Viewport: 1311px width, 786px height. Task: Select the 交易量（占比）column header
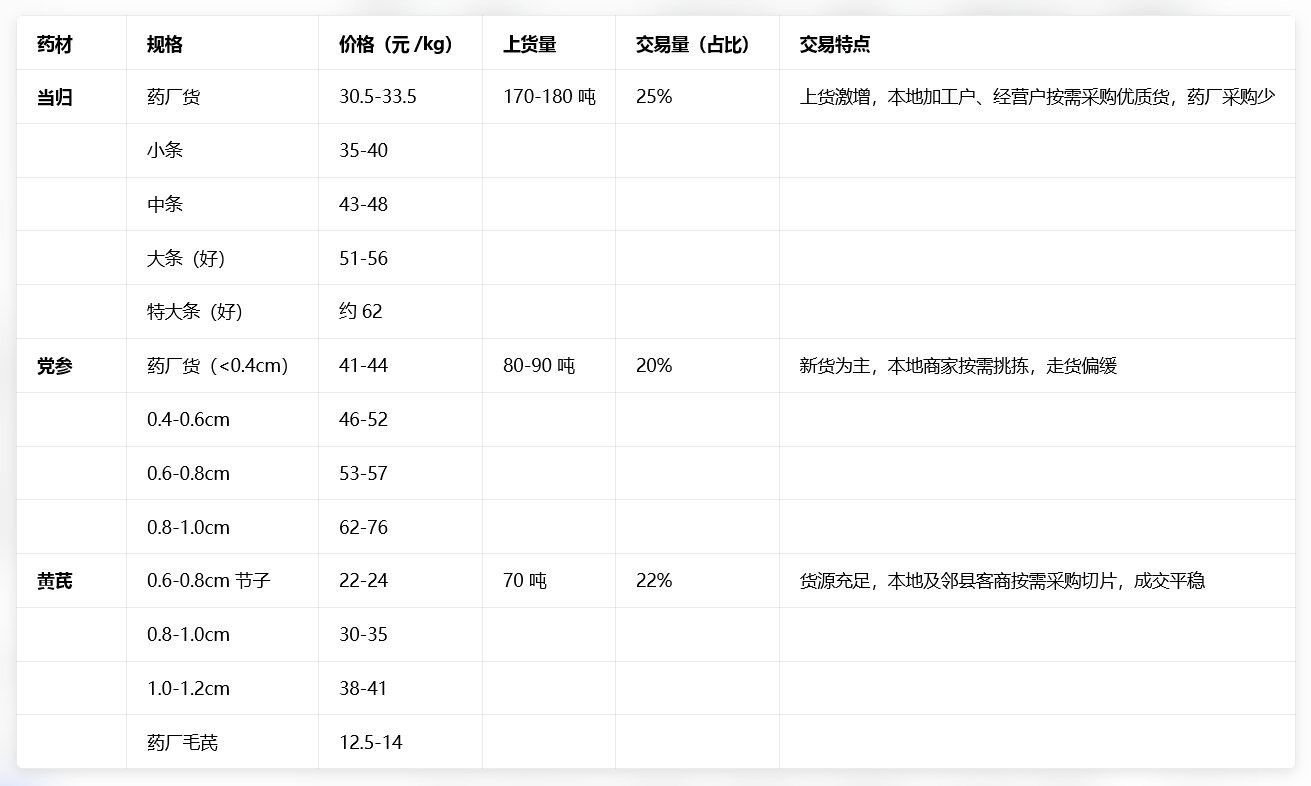[692, 44]
